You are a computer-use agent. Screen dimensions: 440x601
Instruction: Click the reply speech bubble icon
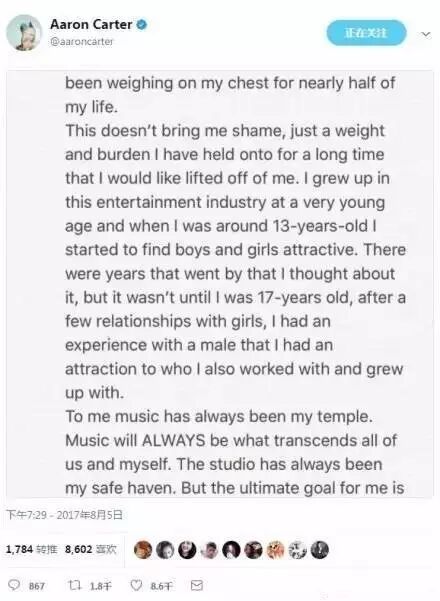tap(15, 585)
